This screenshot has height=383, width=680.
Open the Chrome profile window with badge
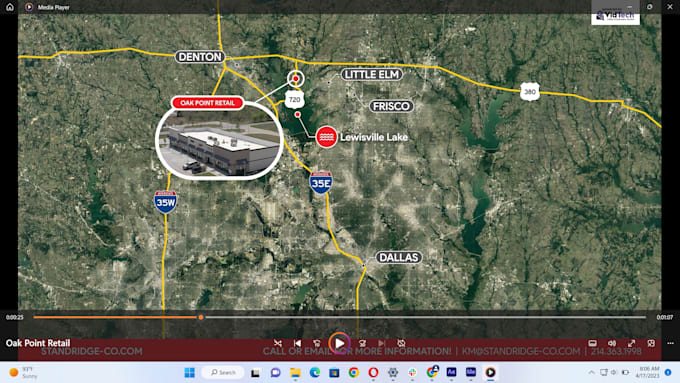[432, 372]
